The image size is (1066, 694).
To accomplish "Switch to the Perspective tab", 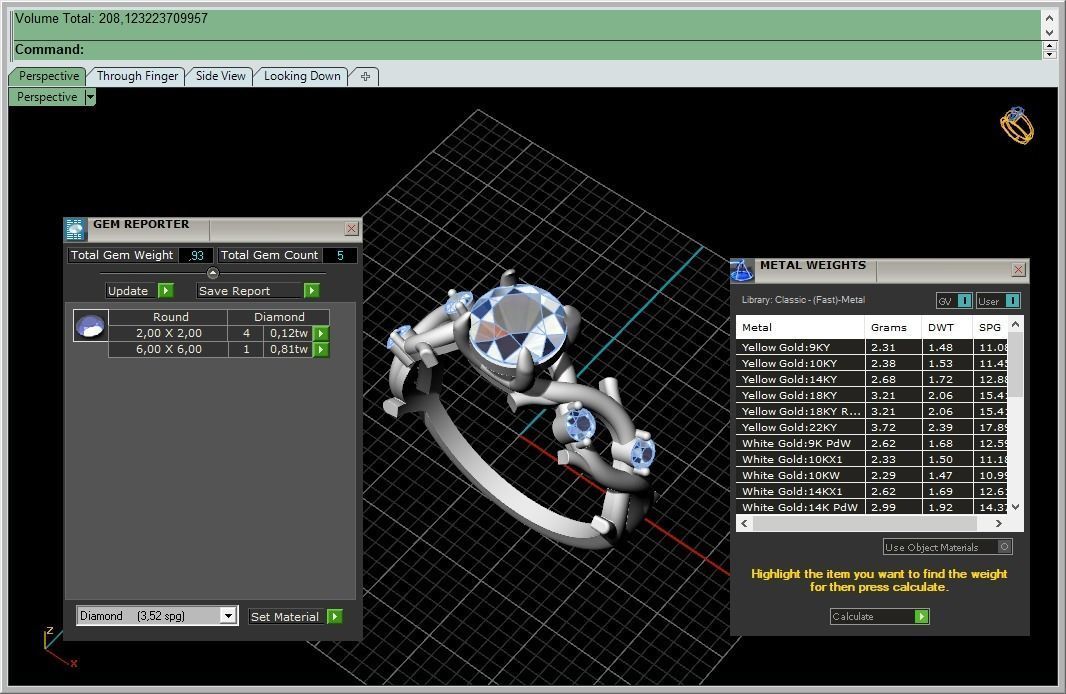I will [48, 76].
